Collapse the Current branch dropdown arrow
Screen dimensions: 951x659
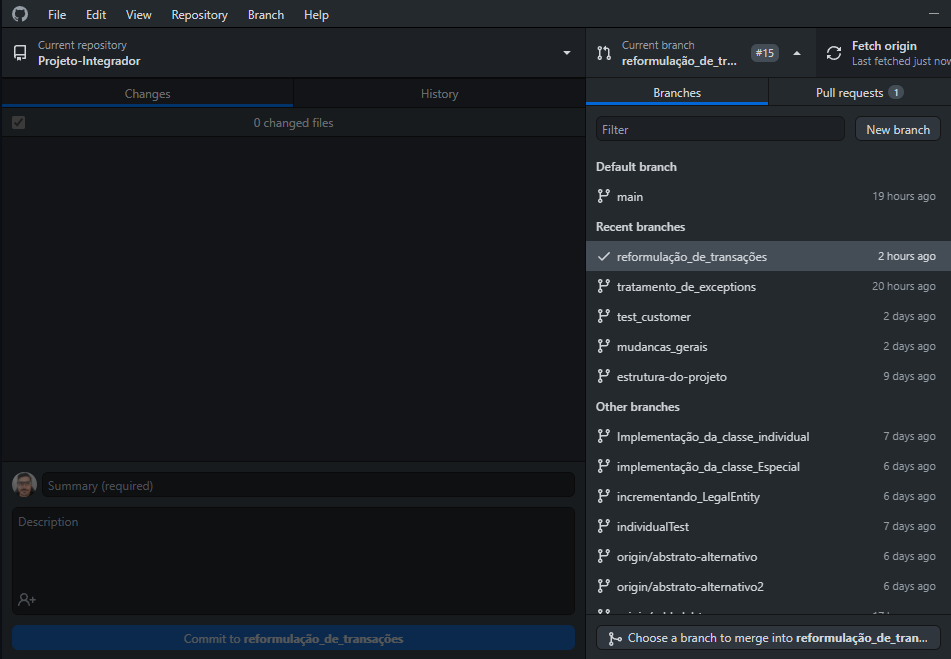[798, 52]
